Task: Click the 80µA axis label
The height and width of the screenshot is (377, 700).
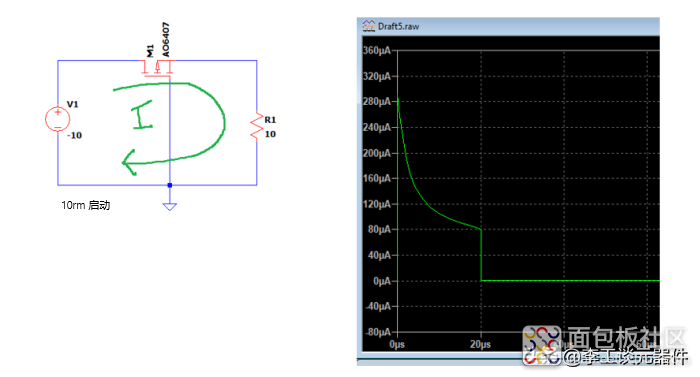Action: click(379, 229)
